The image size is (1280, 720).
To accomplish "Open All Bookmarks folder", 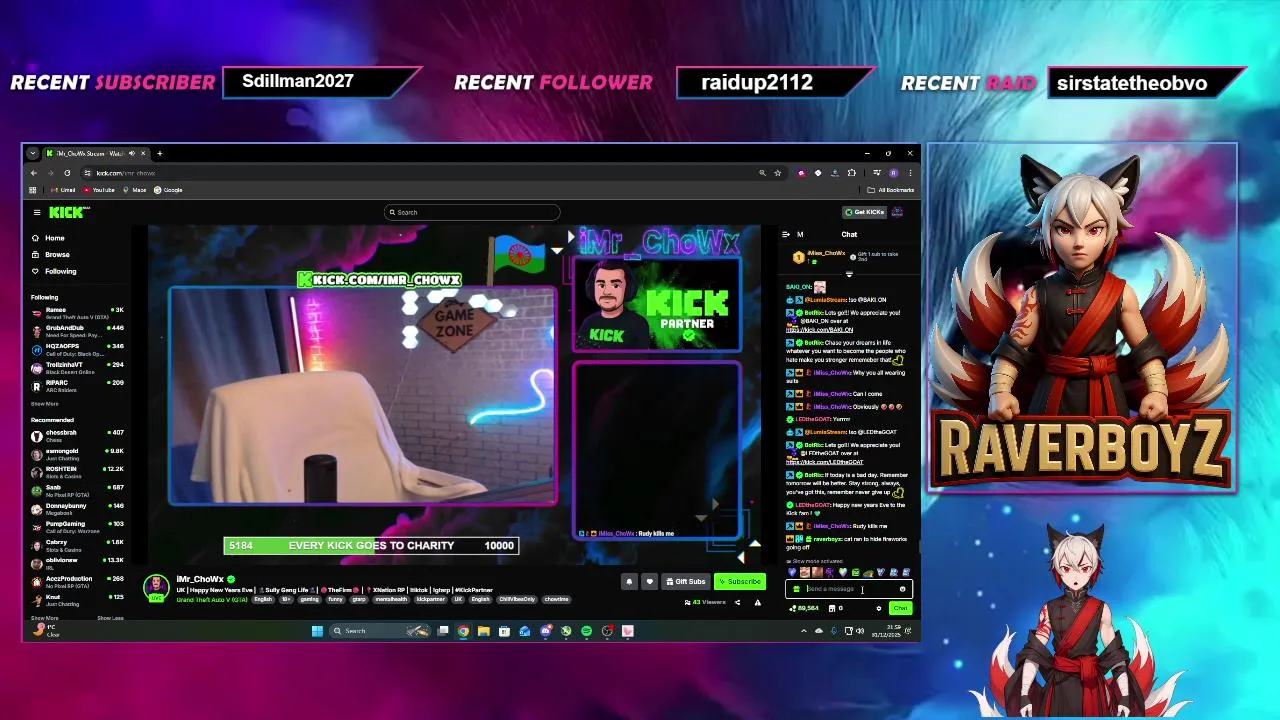I will coord(891,190).
